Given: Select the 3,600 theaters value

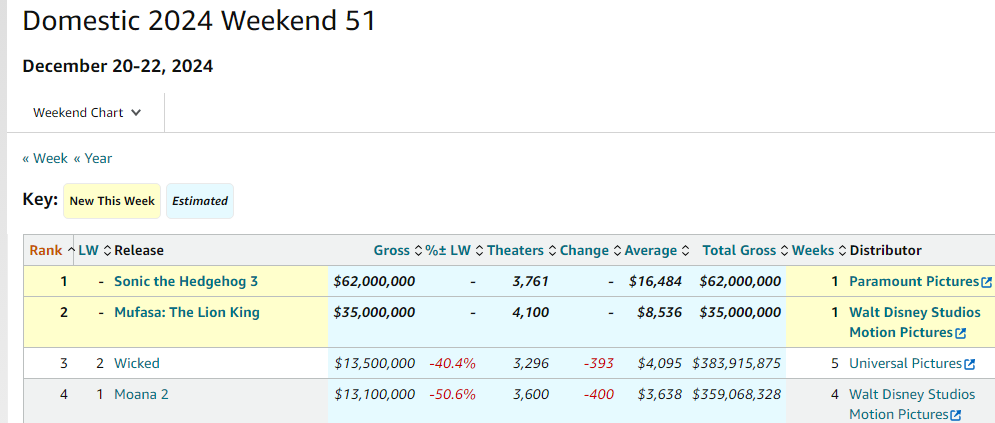Looking at the screenshot, I should [x=530, y=394].
